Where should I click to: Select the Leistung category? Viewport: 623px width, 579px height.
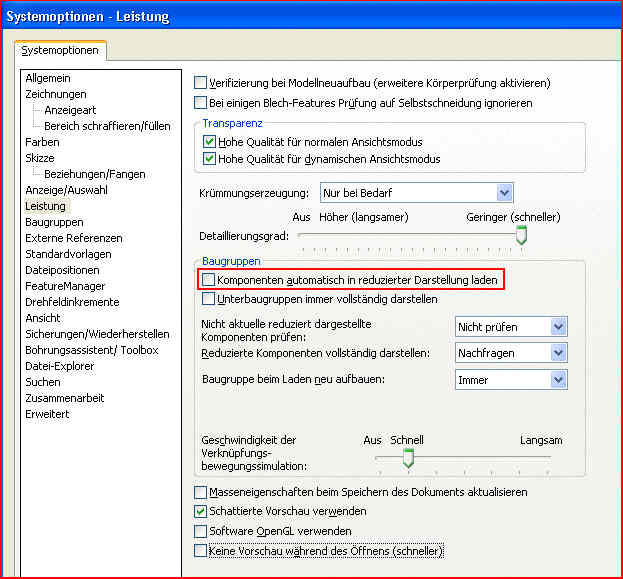coord(45,206)
